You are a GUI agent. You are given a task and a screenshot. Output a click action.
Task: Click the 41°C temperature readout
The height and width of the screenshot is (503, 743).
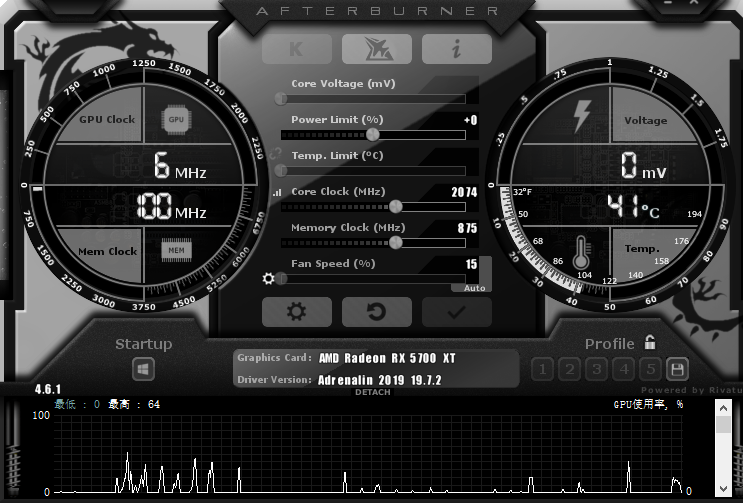pos(634,207)
